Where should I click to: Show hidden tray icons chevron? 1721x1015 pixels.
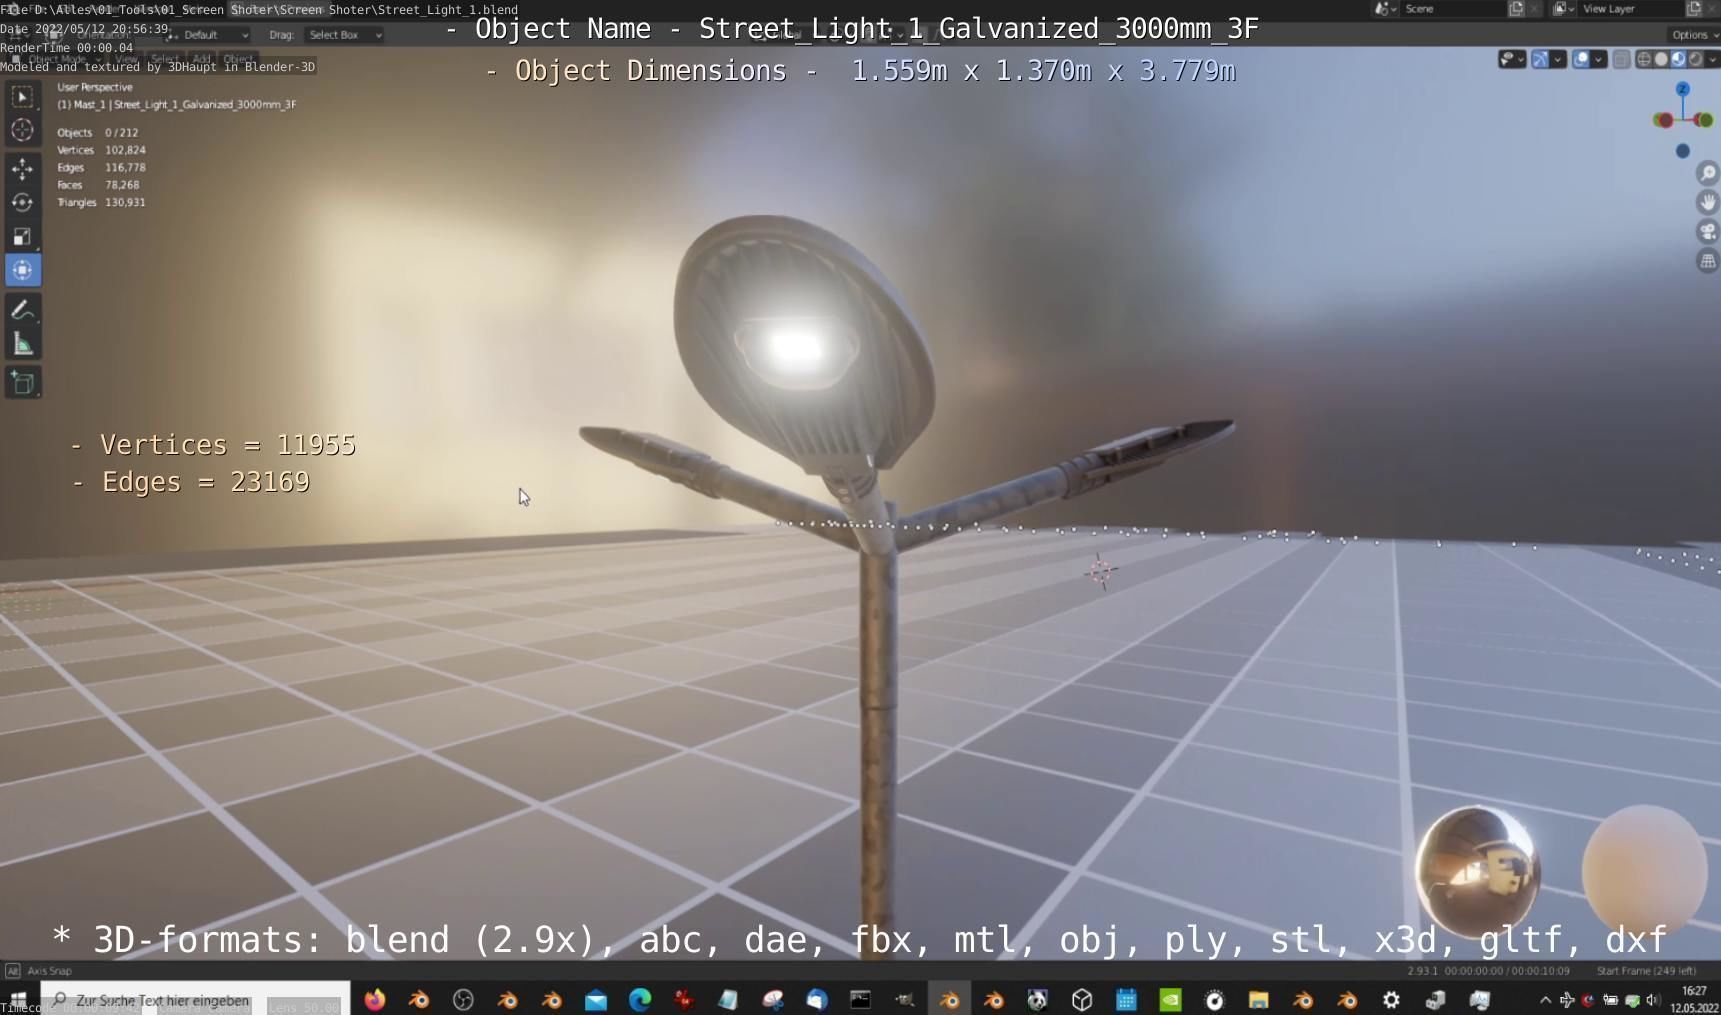coord(1545,1000)
